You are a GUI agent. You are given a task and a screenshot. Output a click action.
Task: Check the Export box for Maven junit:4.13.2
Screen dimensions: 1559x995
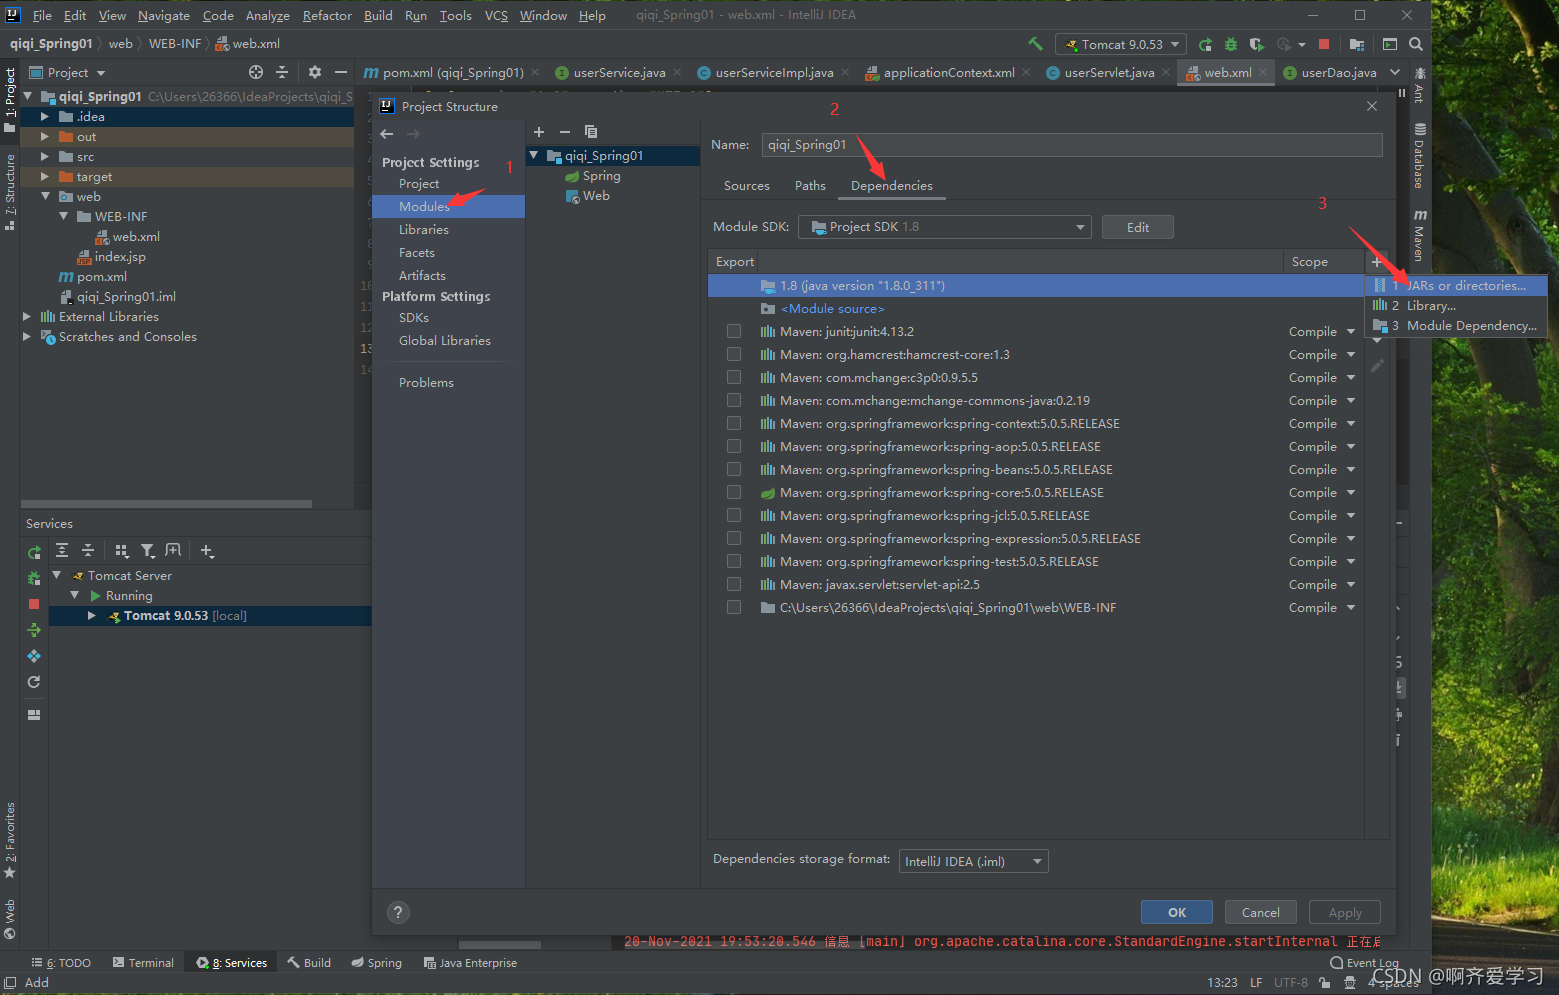(733, 331)
